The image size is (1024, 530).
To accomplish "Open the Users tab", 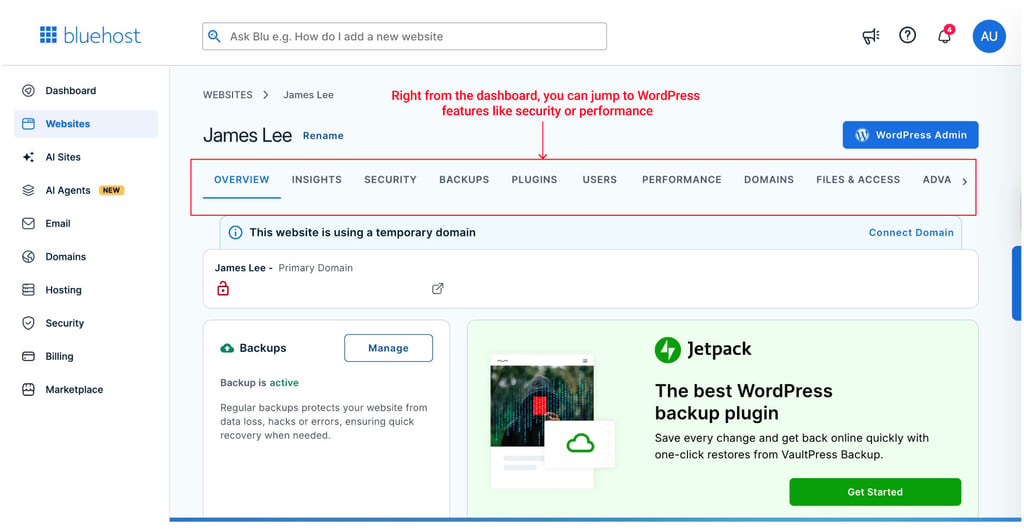I will (x=600, y=179).
